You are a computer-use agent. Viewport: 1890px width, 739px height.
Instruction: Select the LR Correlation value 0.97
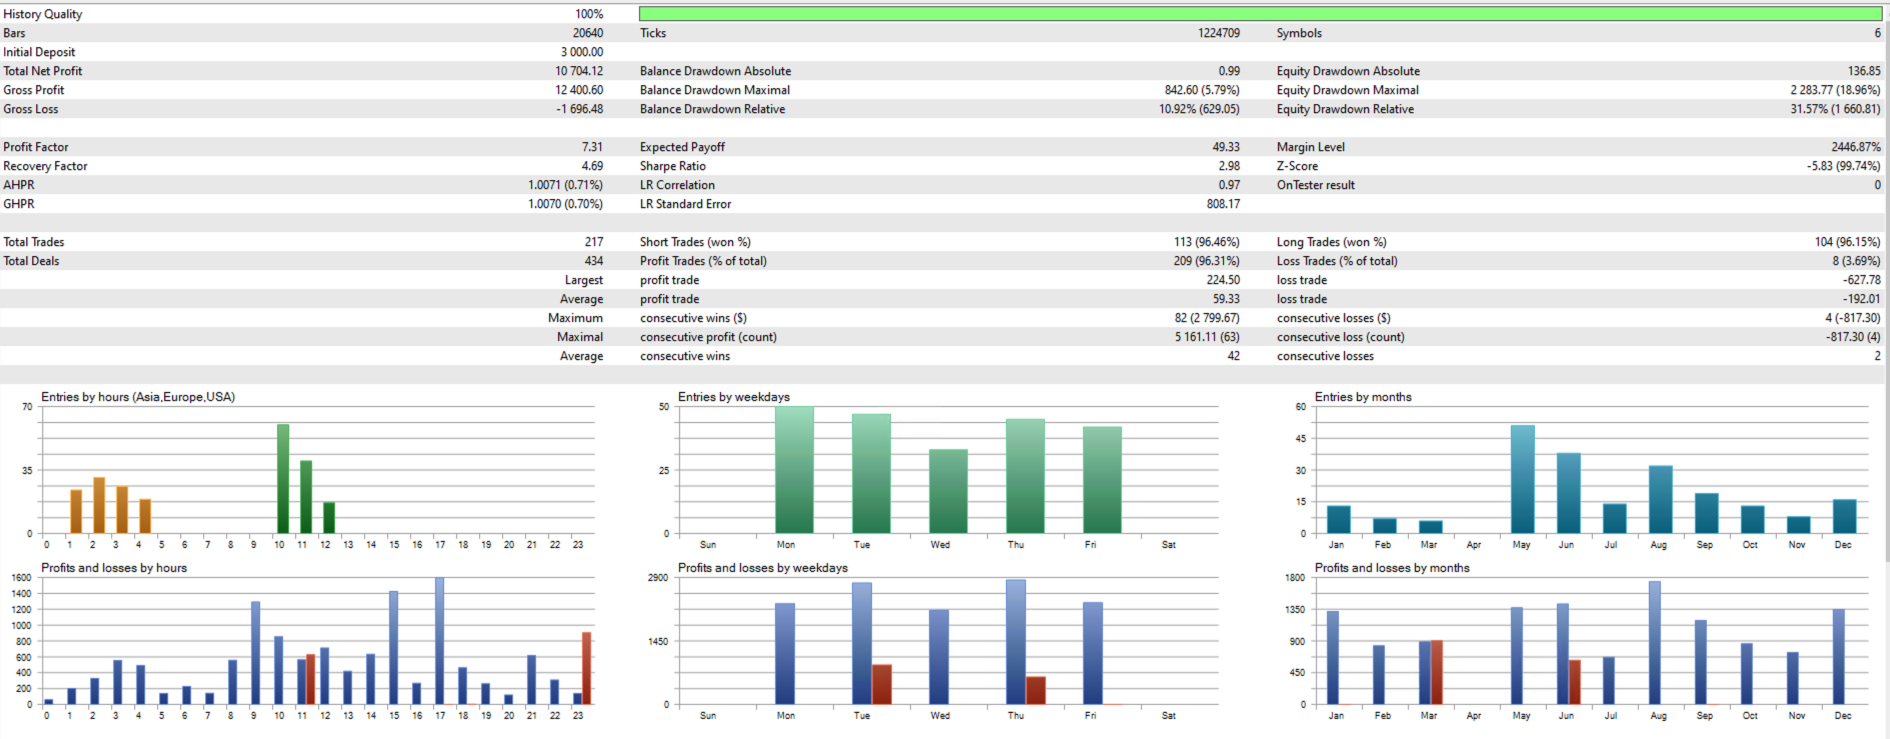1229,185
